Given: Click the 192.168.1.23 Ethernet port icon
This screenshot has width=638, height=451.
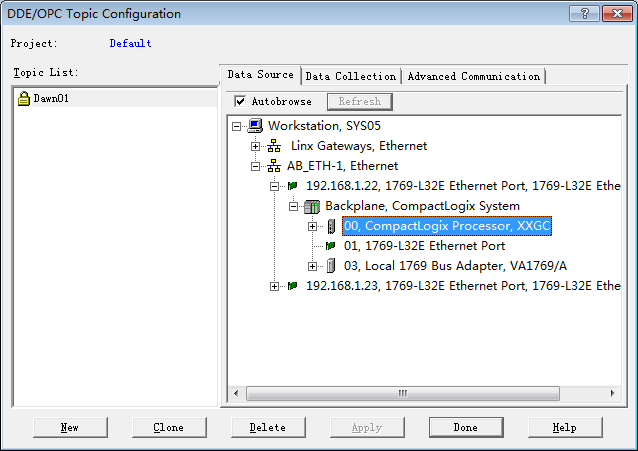Looking at the screenshot, I should pyautogui.click(x=292, y=286).
